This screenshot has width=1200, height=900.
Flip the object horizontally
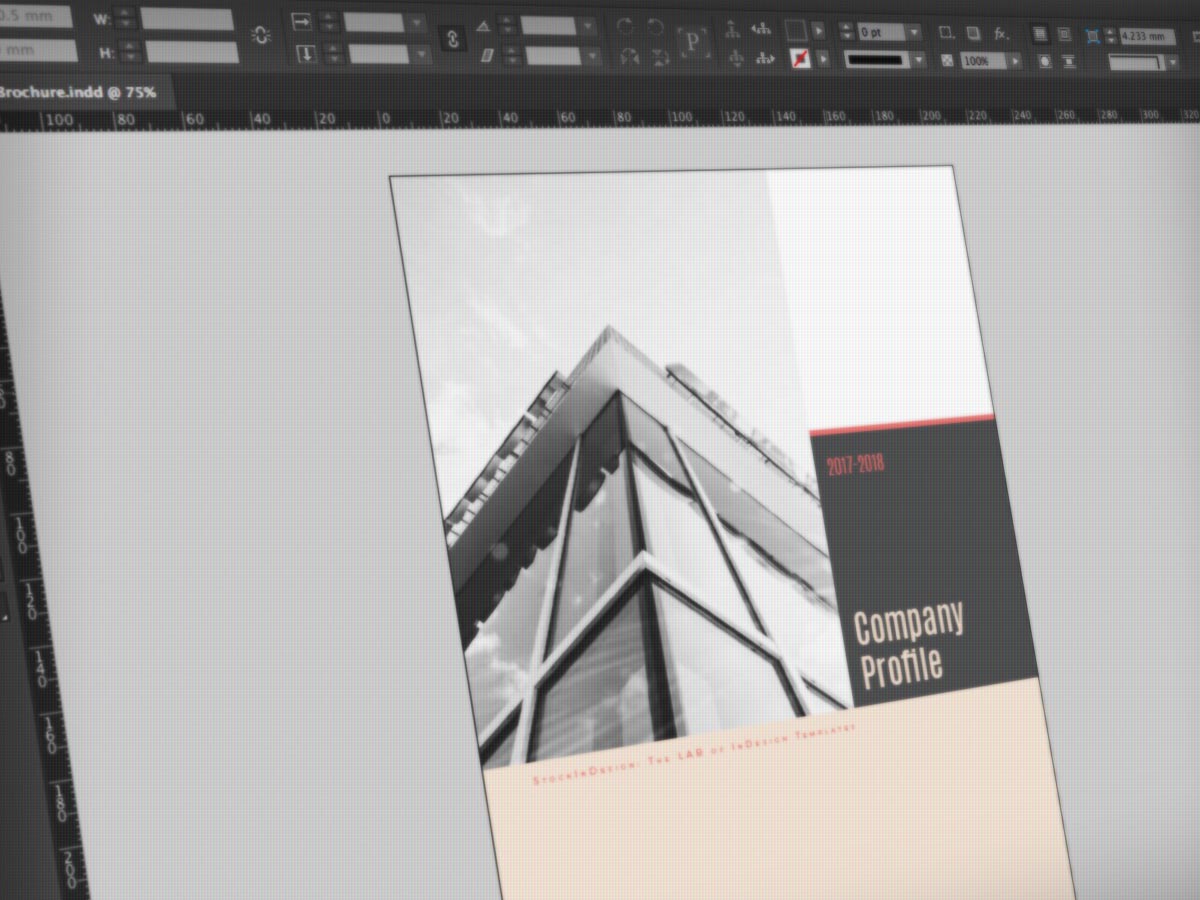pyautogui.click(x=629, y=57)
